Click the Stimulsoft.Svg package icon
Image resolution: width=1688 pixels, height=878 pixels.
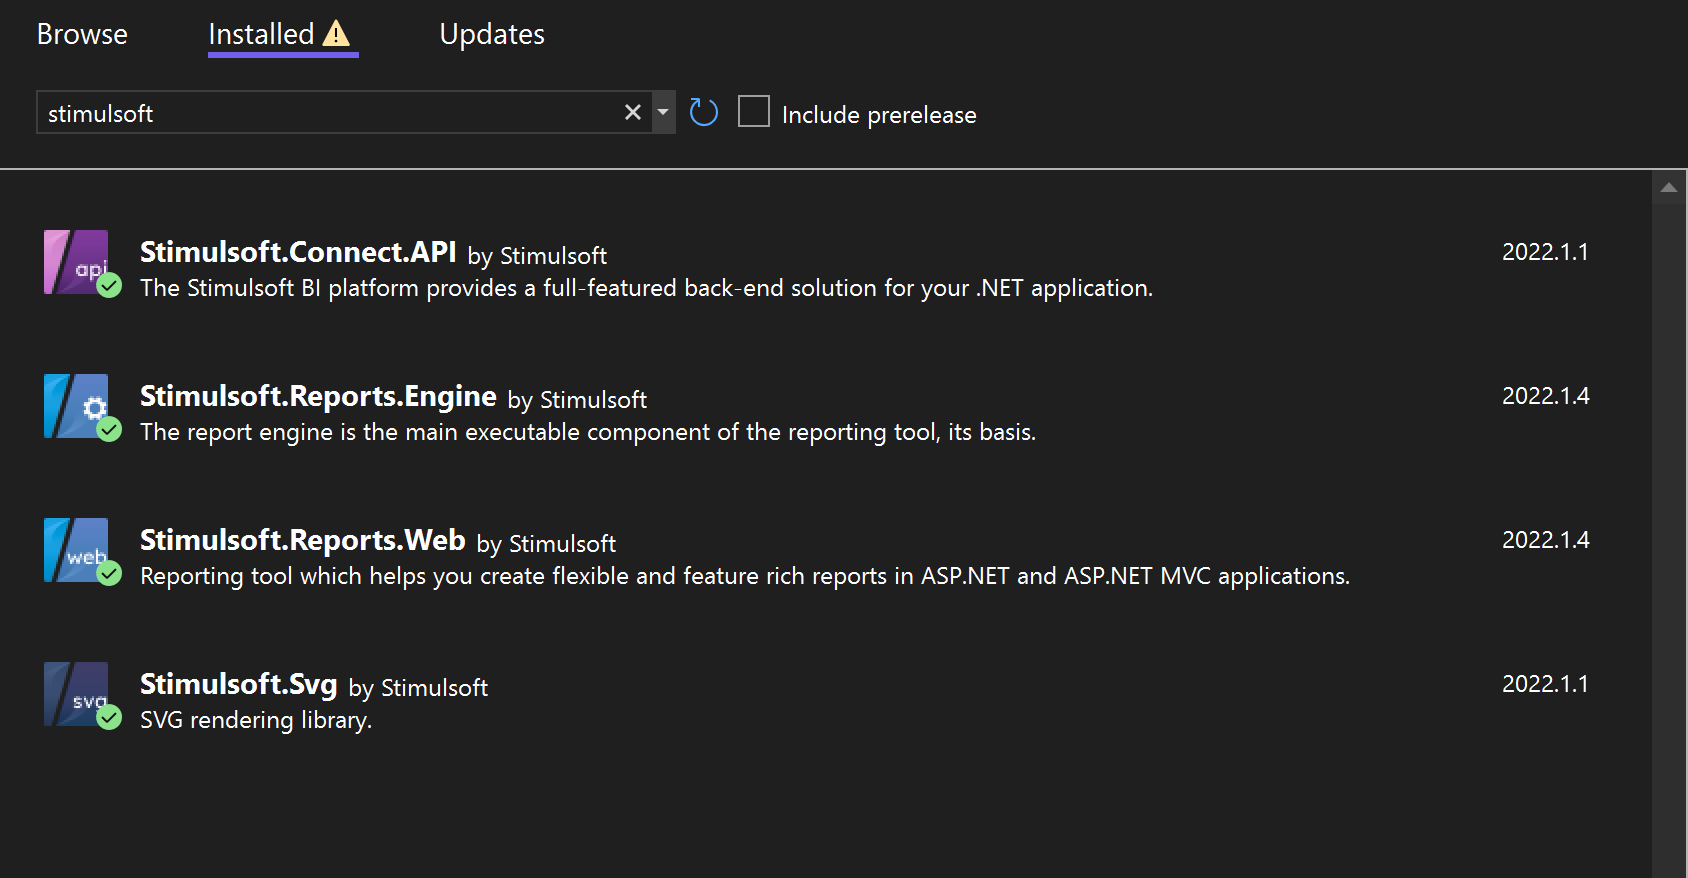[x=76, y=694]
